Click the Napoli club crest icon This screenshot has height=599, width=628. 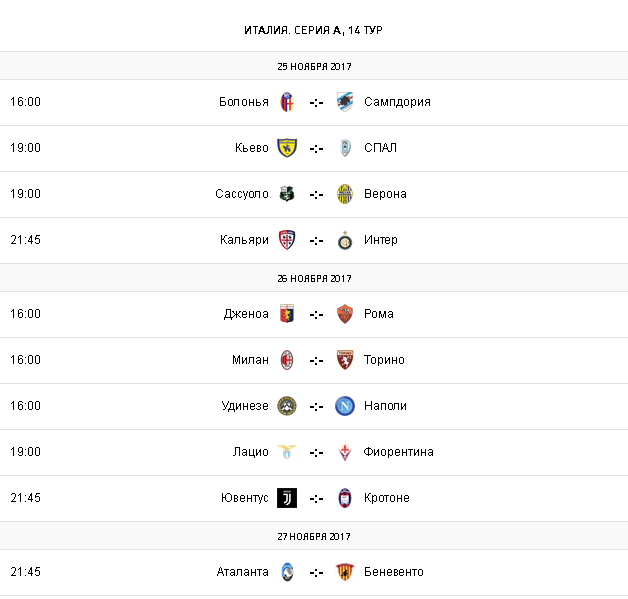click(x=345, y=406)
